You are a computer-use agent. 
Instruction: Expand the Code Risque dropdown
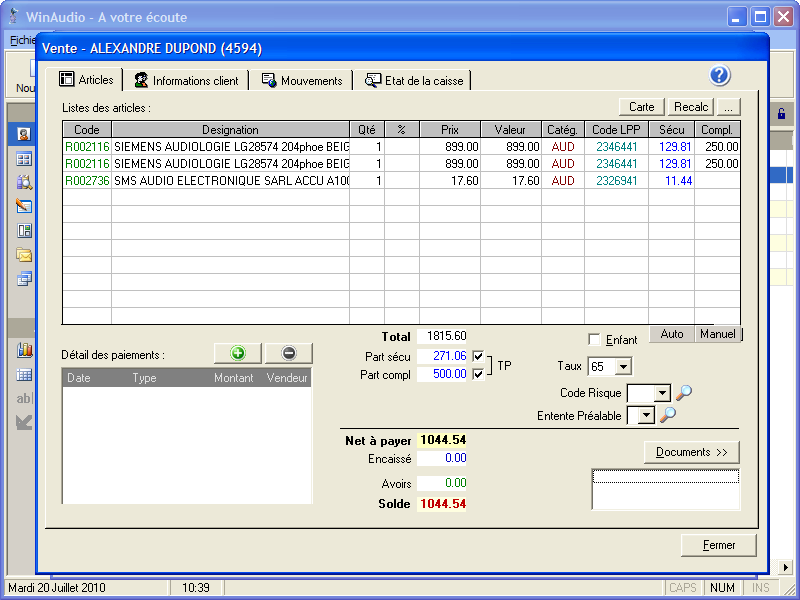pos(661,394)
